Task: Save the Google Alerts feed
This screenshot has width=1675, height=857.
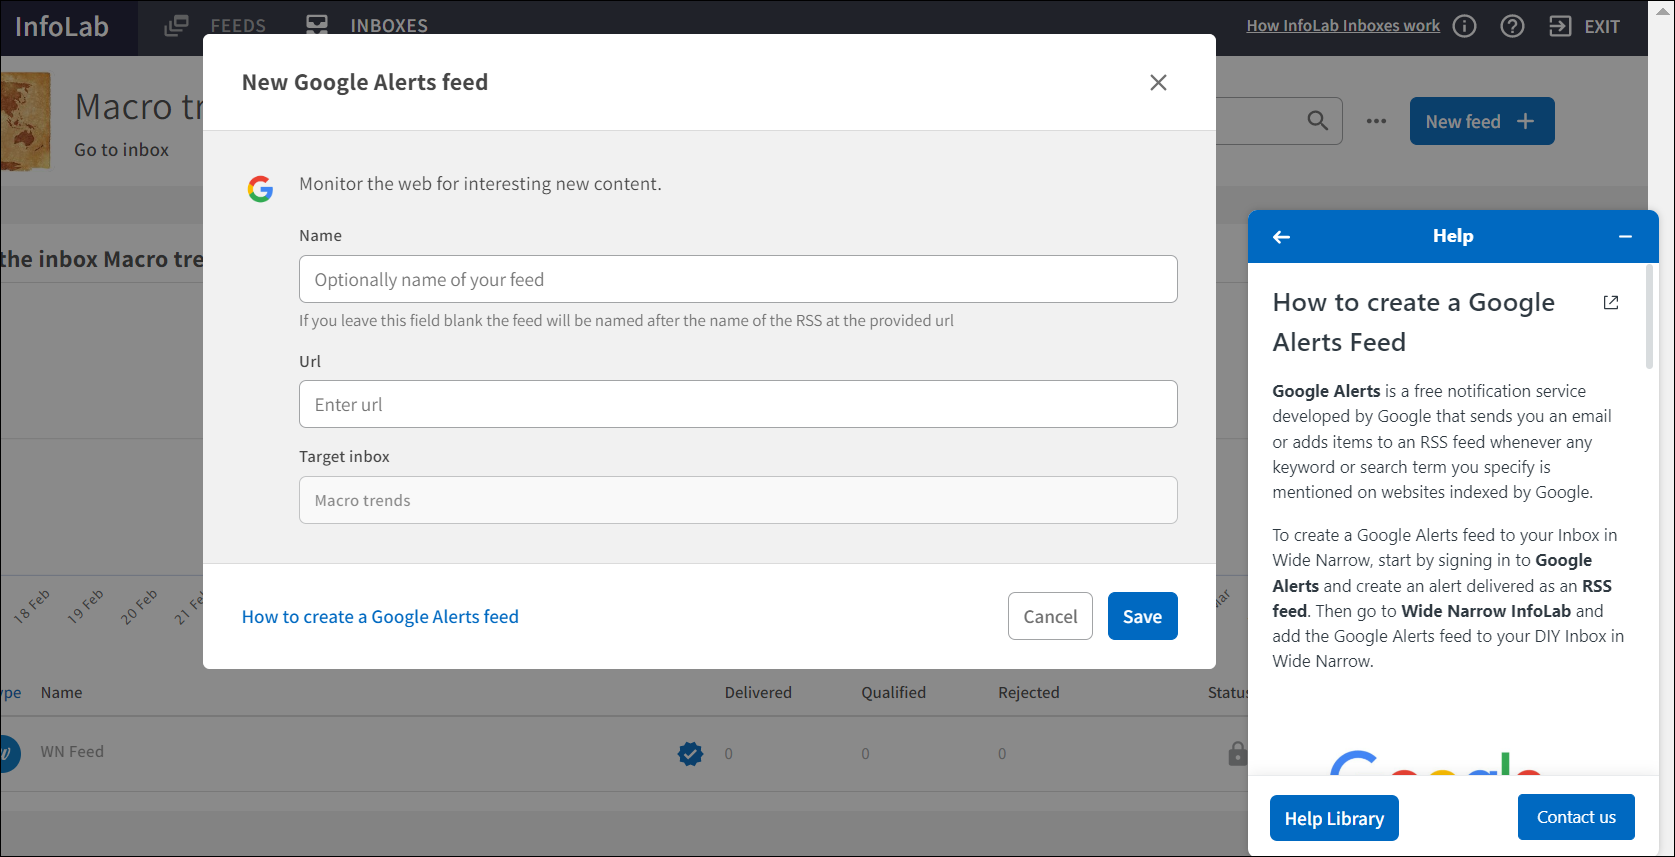Action: tap(1142, 616)
